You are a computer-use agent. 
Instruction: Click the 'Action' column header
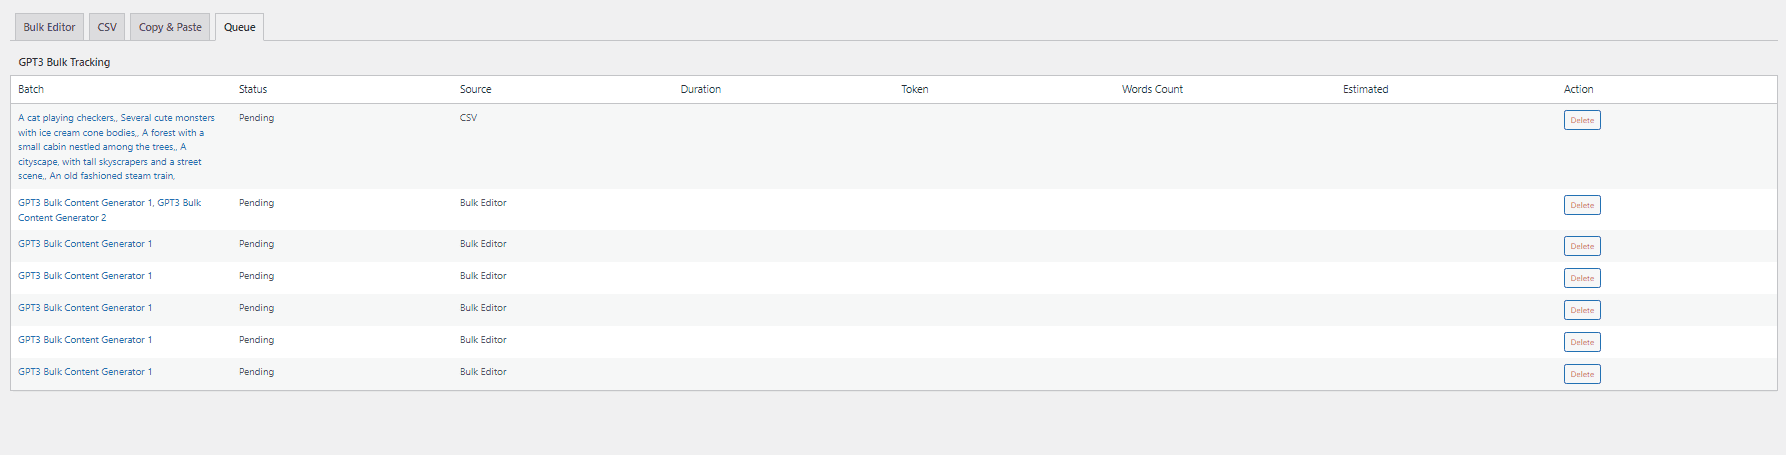click(1578, 89)
